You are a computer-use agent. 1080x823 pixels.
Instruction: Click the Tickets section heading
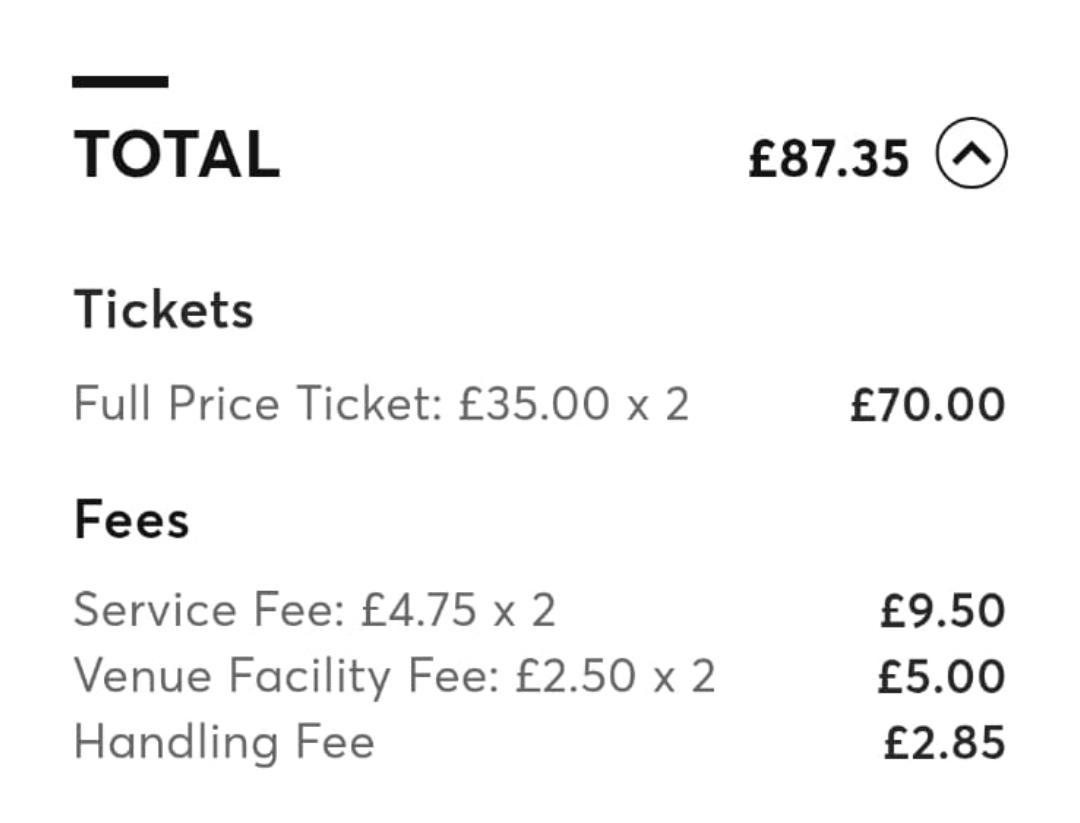point(164,310)
